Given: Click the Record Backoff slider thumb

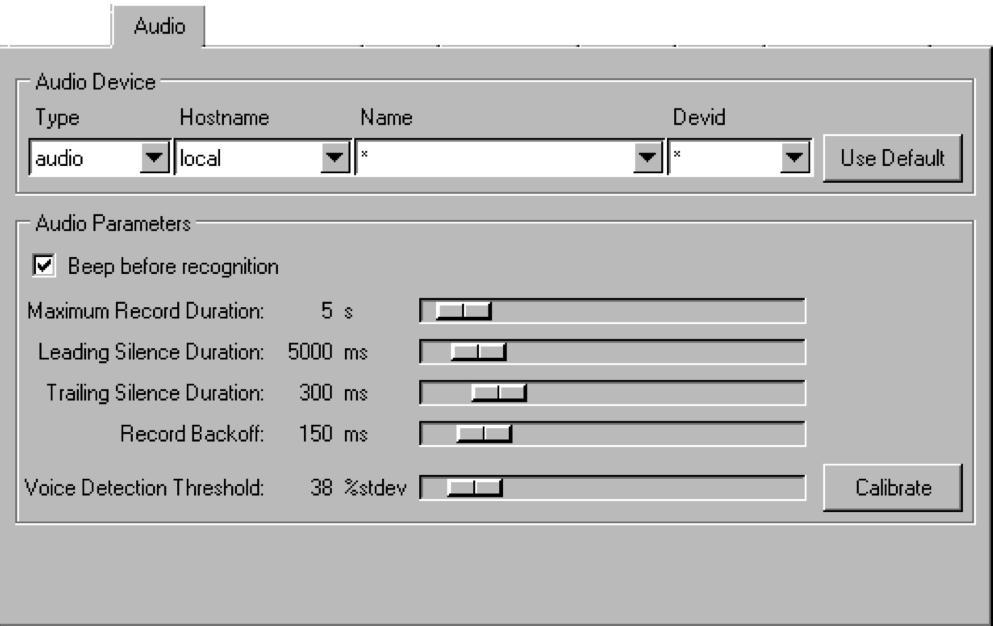Looking at the screenshot, I should tap(484, 434).
